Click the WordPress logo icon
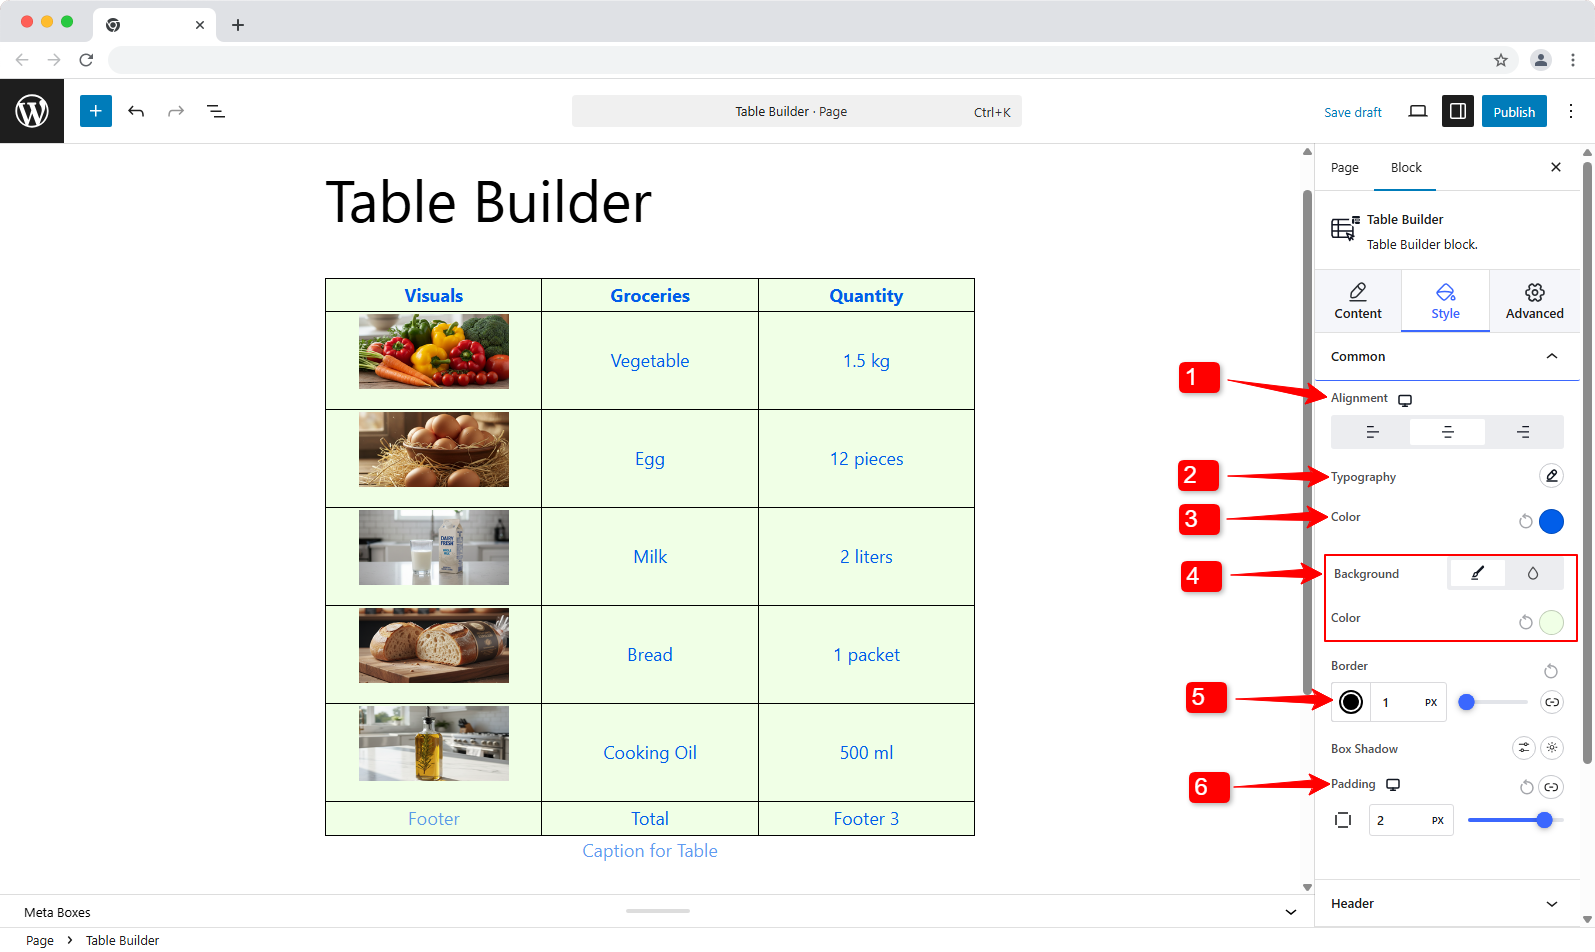 click(32, 111)
